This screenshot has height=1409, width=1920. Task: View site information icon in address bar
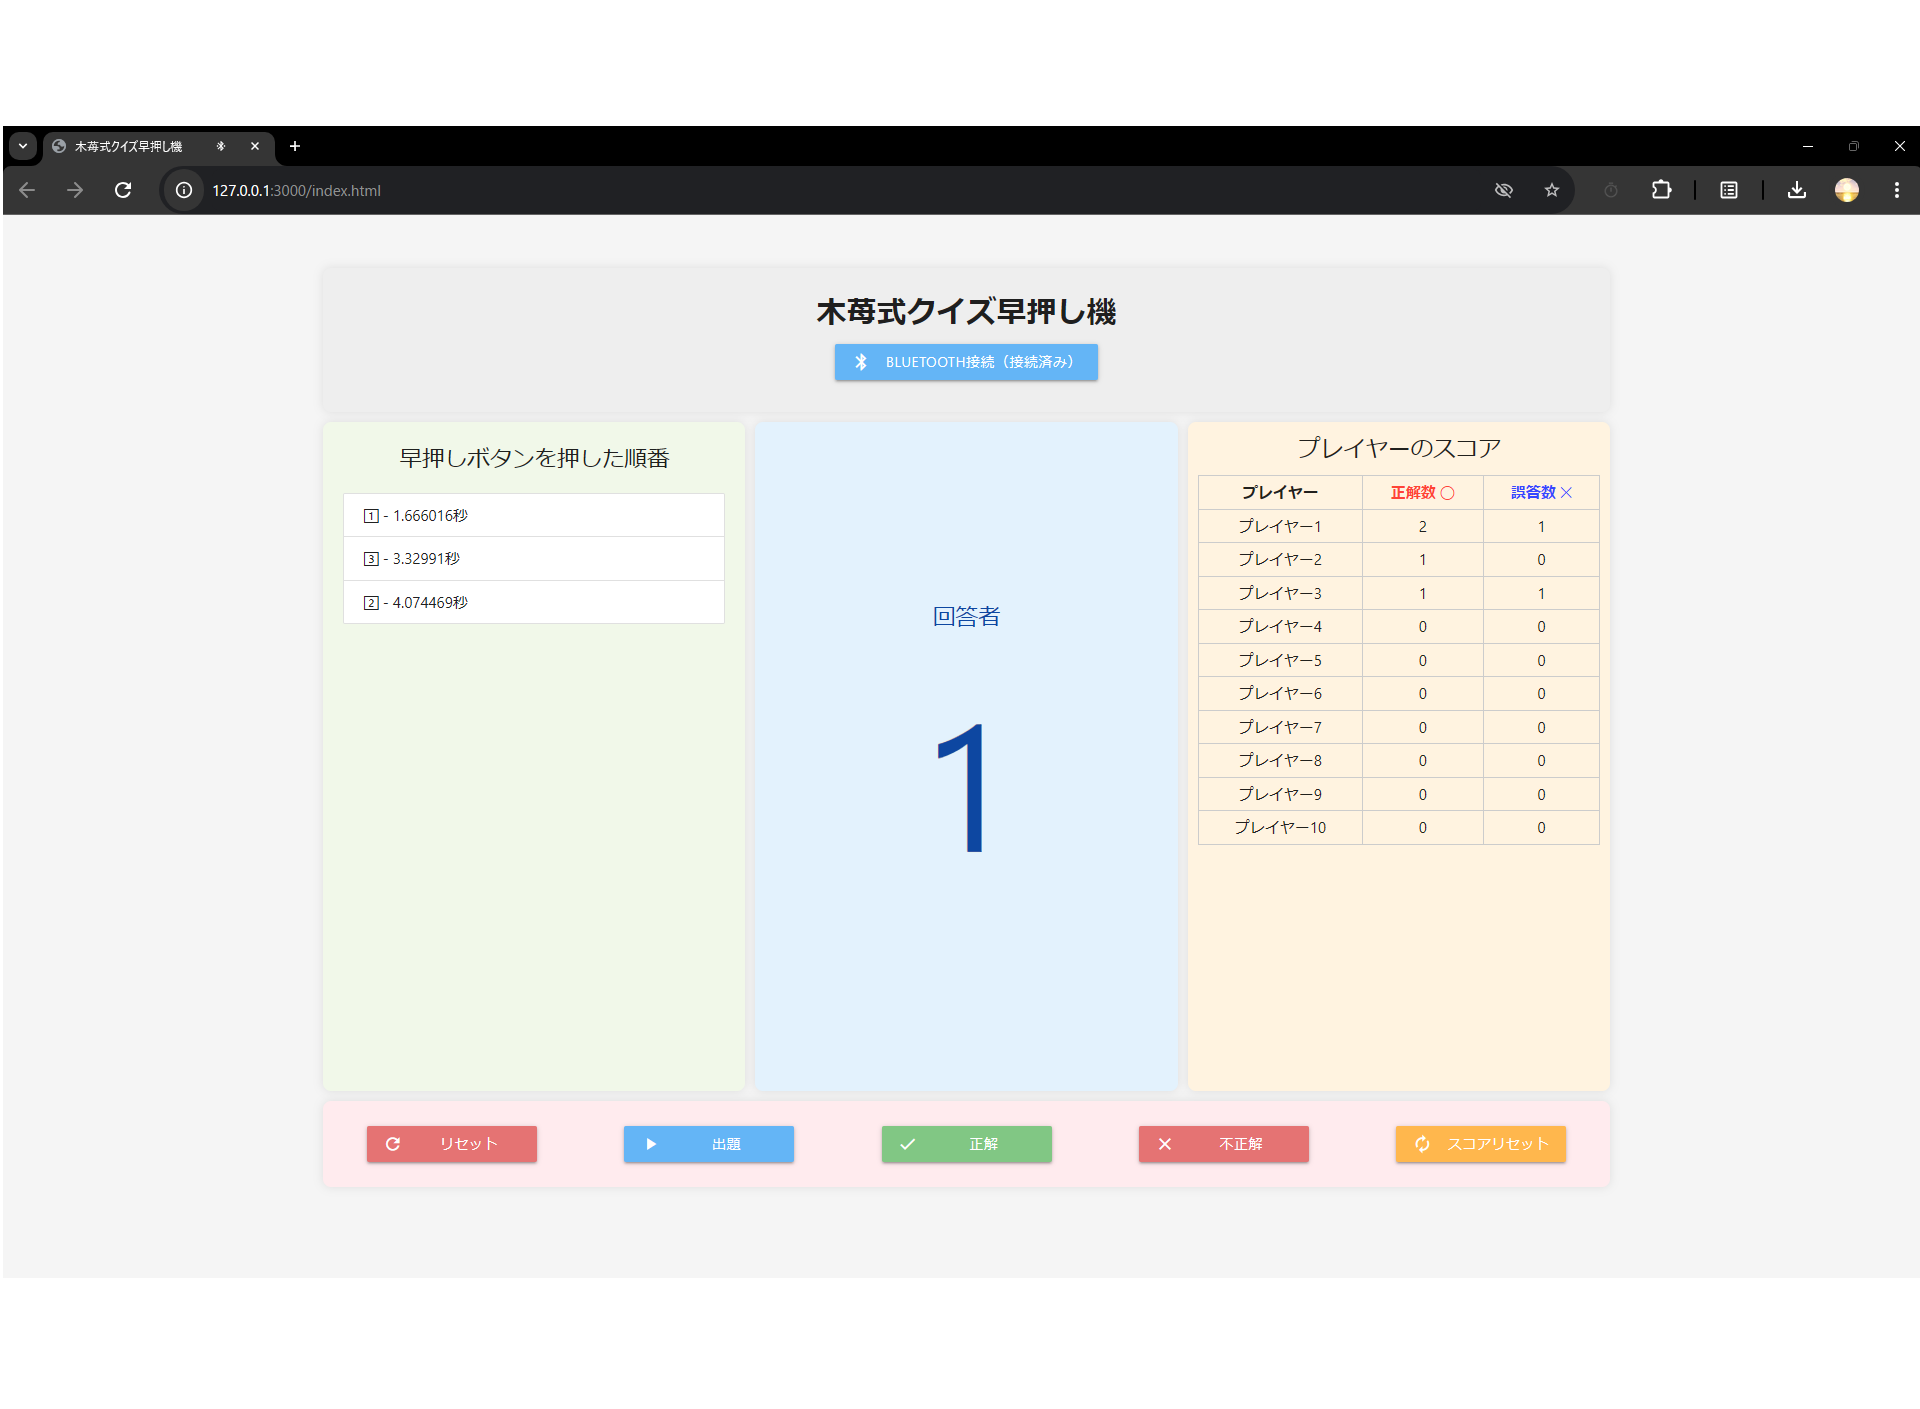[184, 190]
